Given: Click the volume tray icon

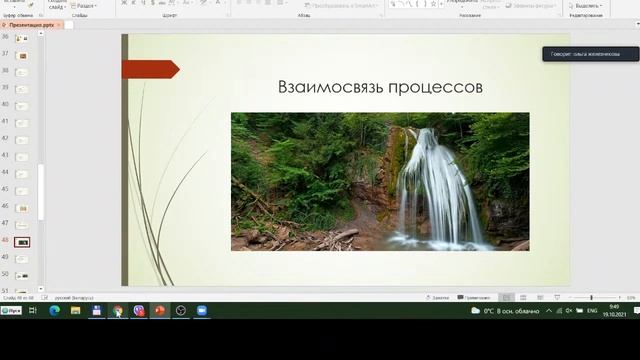Looking at the screenshot, I should (x=569, y=311).
